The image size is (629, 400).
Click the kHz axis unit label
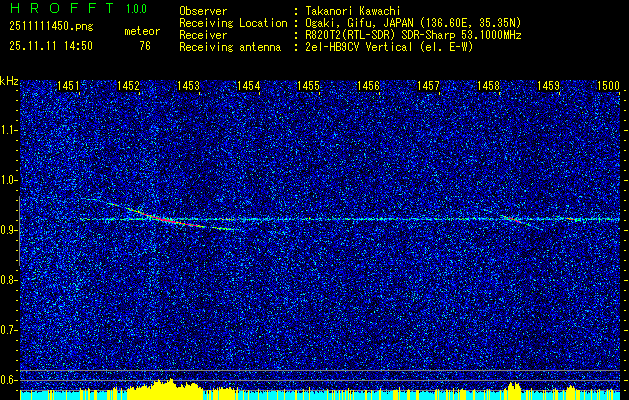[9, 81]
